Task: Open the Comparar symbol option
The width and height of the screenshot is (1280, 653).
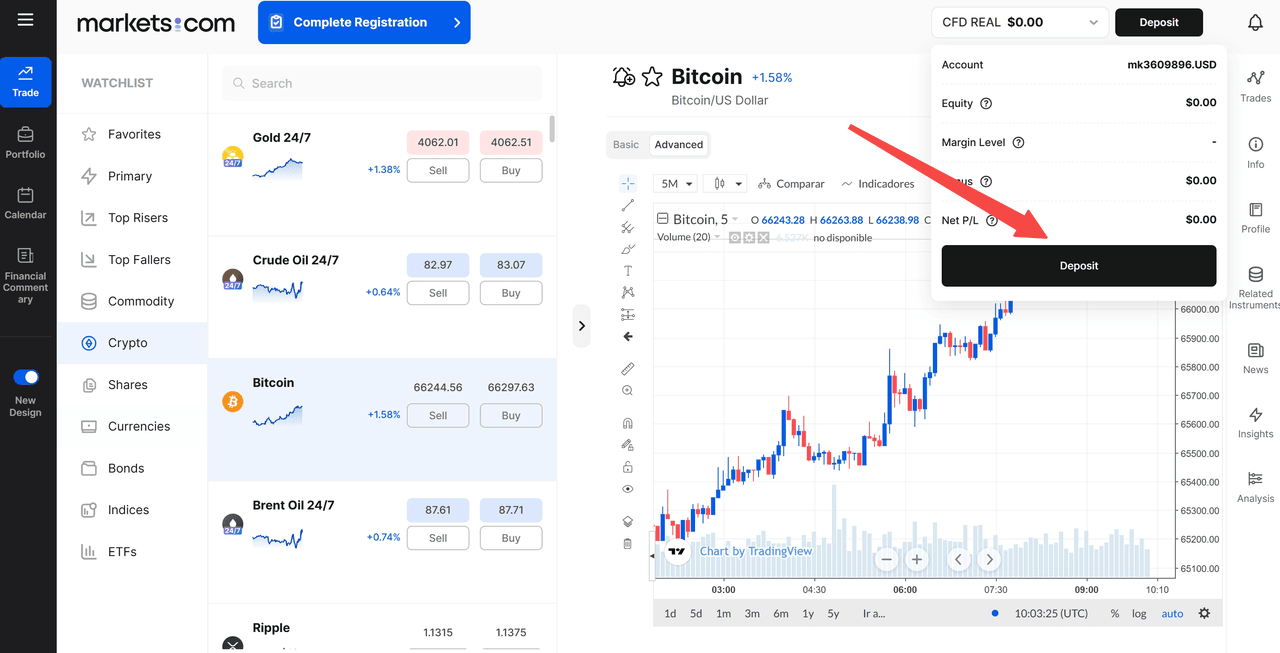Action: (x=791, y=184)
